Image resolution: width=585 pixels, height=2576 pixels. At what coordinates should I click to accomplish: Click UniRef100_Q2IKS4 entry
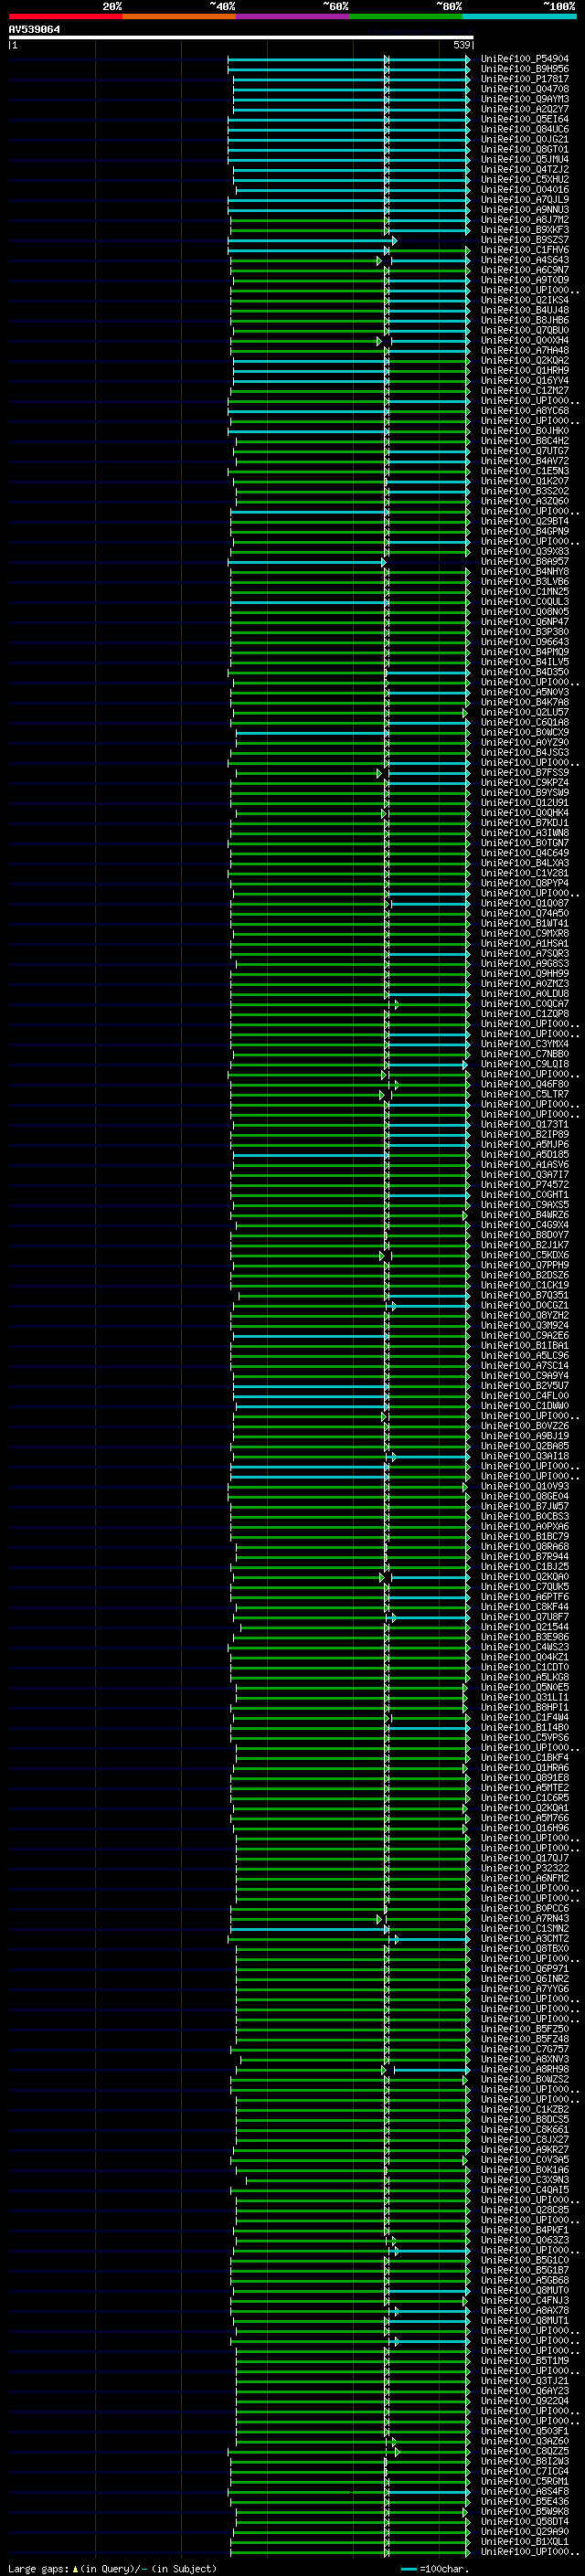point(525,300)
